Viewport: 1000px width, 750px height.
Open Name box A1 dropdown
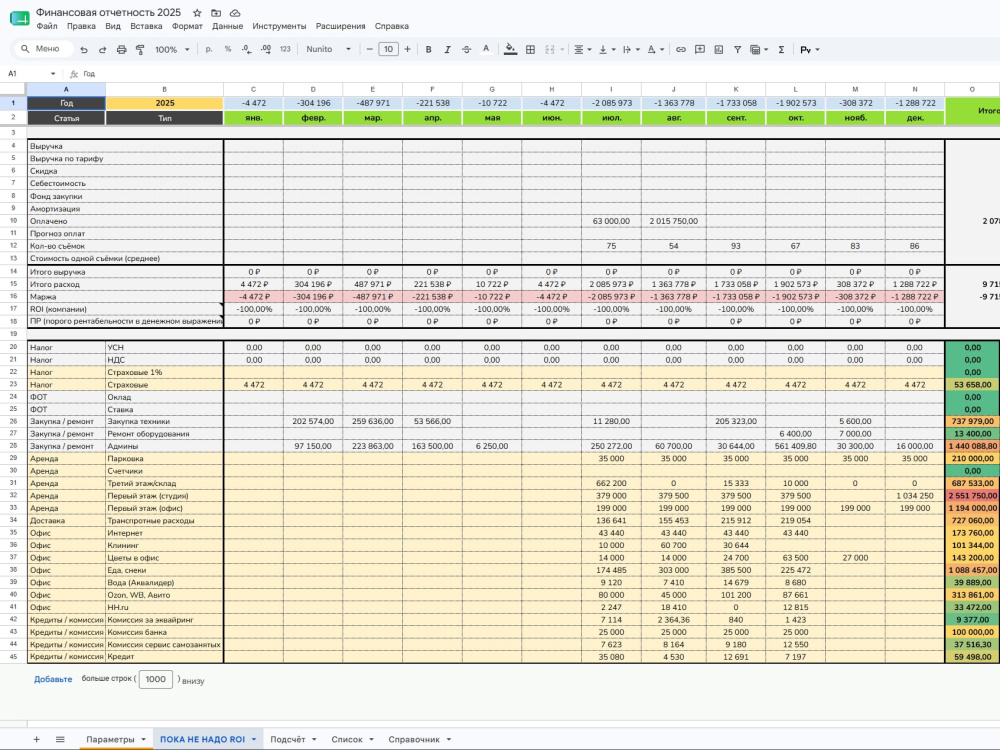(x=53, y=74)
